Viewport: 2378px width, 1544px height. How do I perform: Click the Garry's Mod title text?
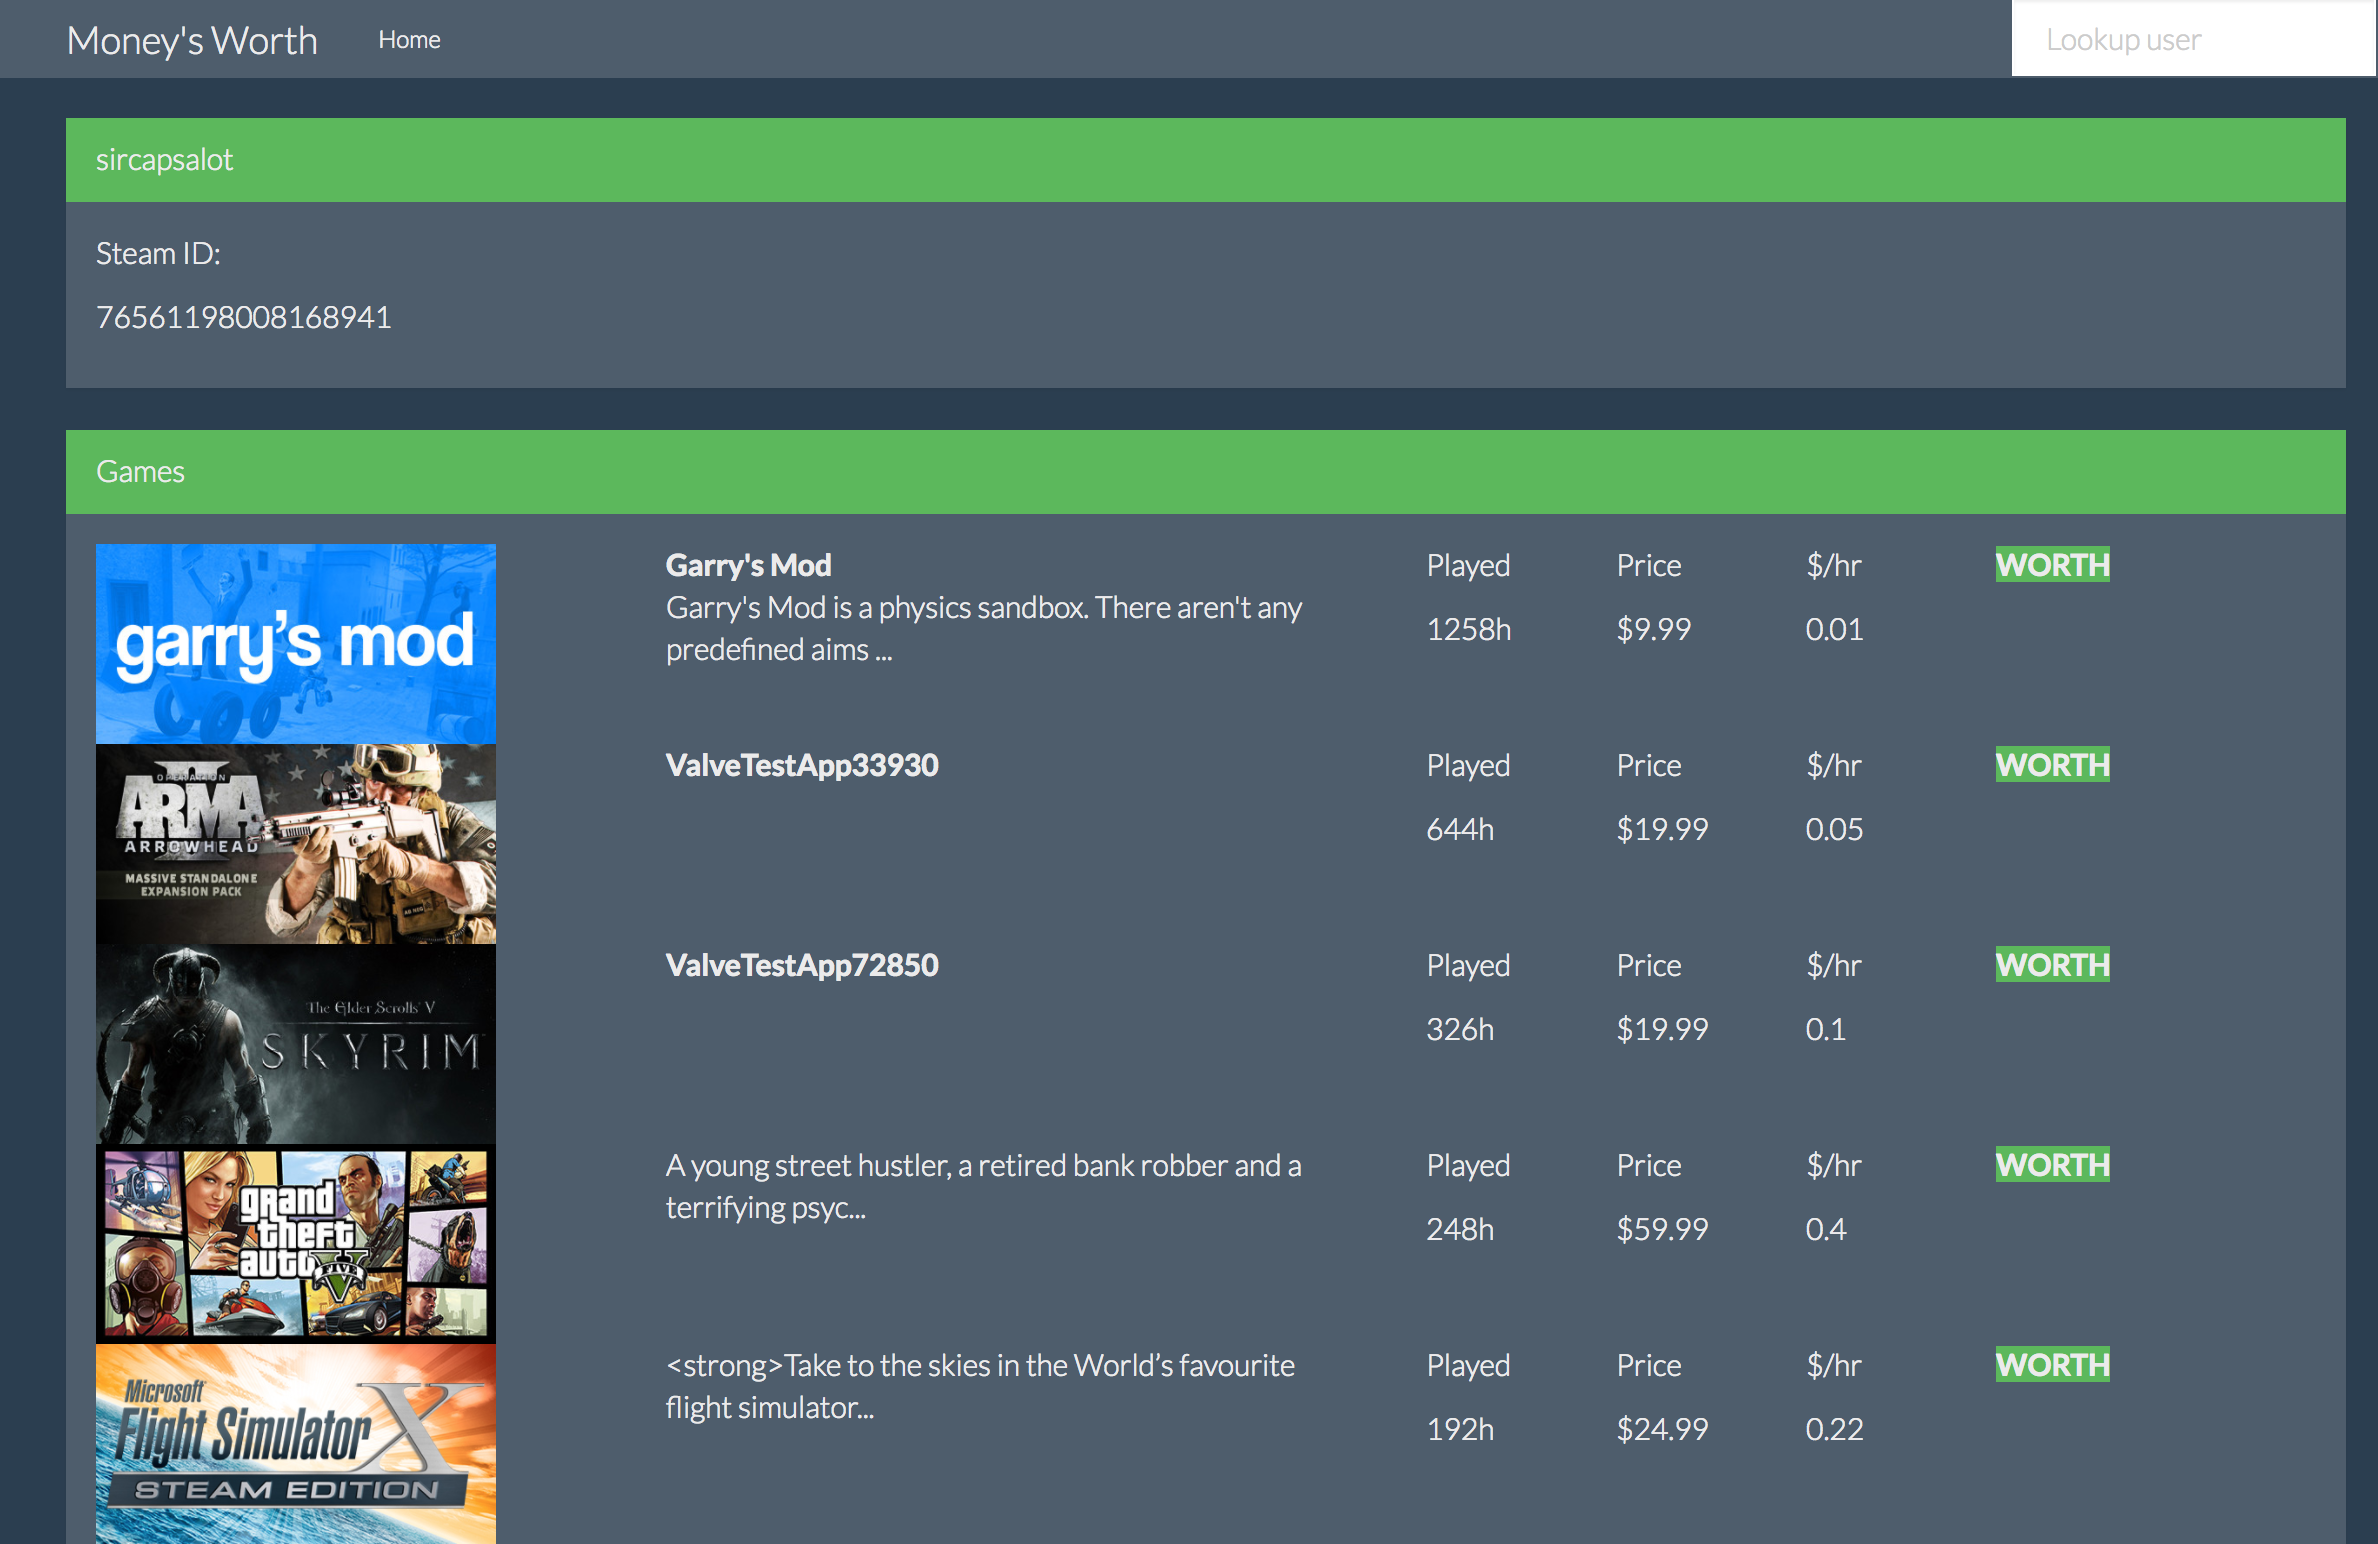[x=748, y=565]
